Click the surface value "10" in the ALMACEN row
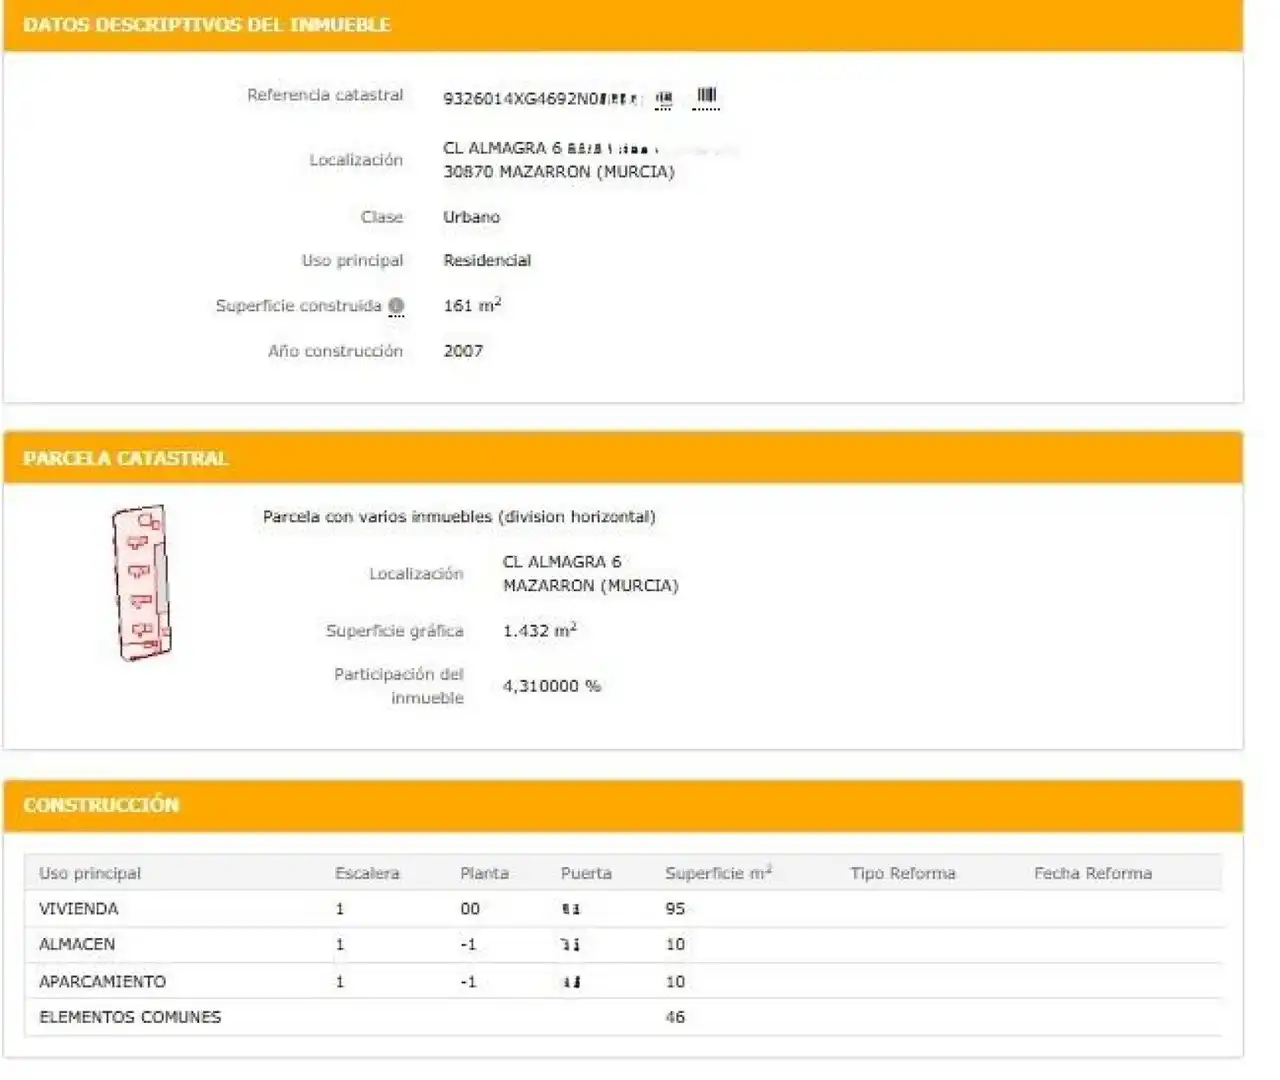The height and width of the screenshot is (1080, 1280). (675, 944)
